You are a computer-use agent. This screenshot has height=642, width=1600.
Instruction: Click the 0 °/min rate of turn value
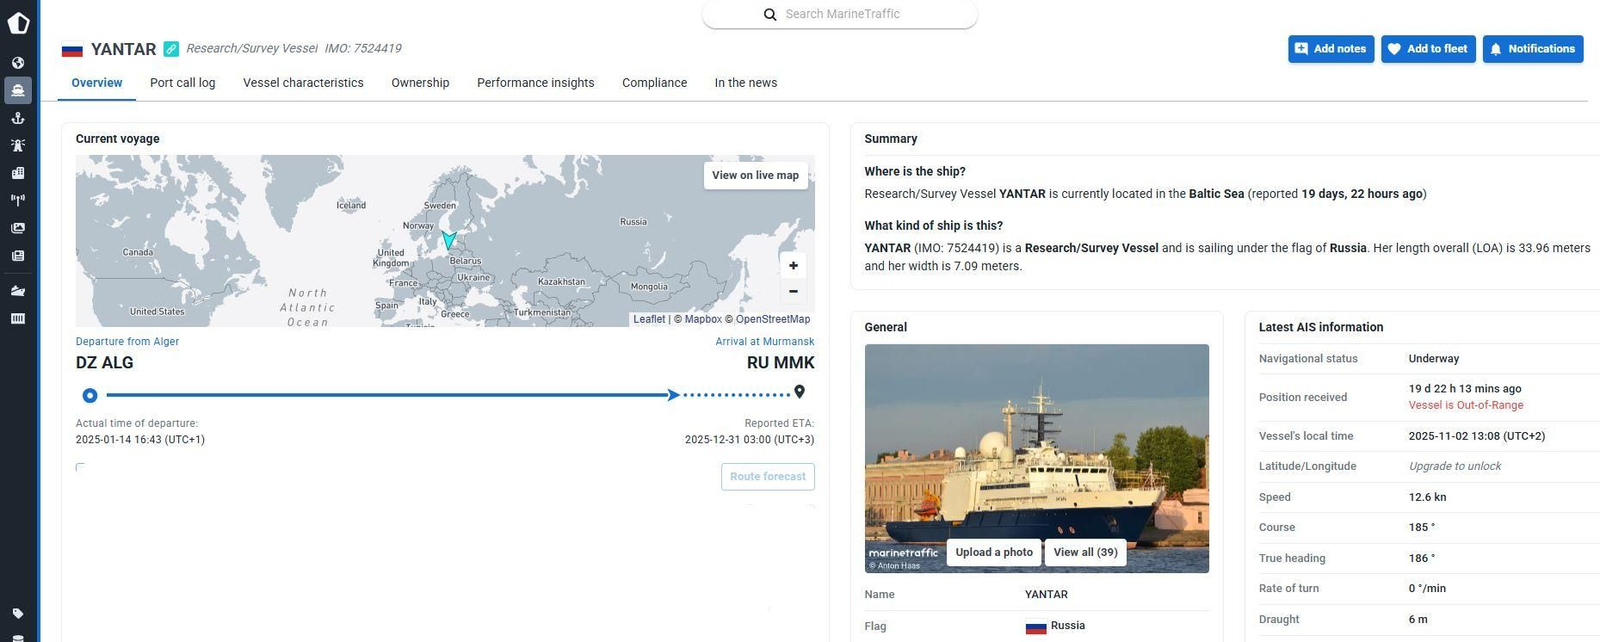tap(1428, 588)
